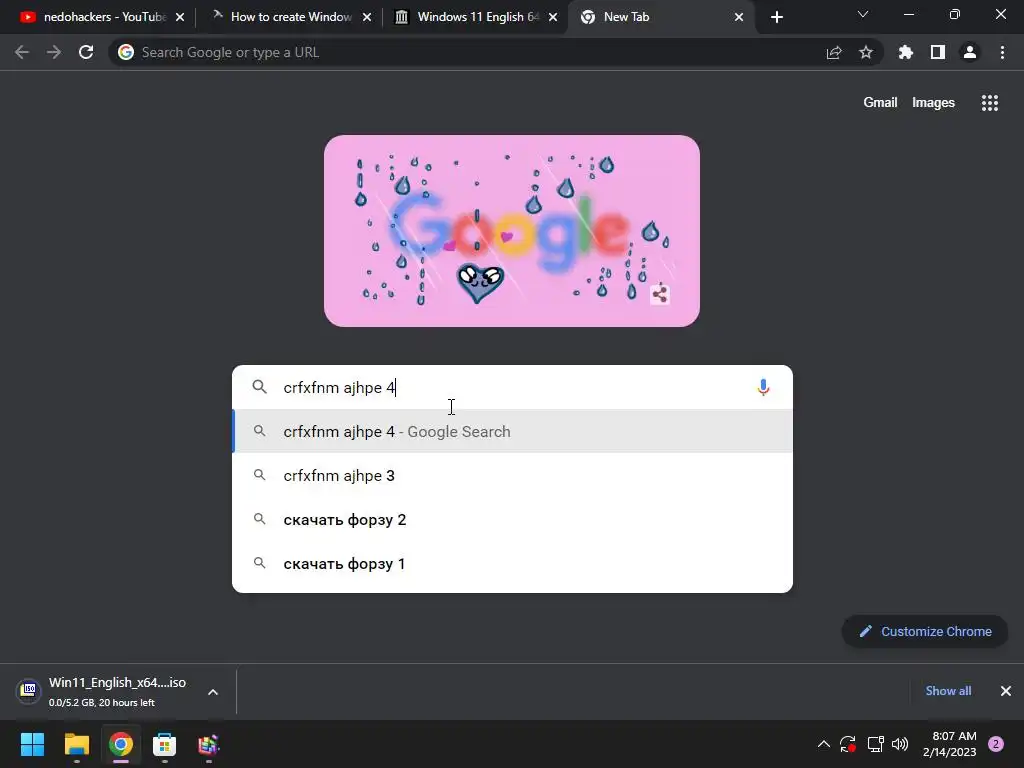Reload the current page
Image resolution: width=1024 pixels, height=768 pixels.
pos(86,52)
